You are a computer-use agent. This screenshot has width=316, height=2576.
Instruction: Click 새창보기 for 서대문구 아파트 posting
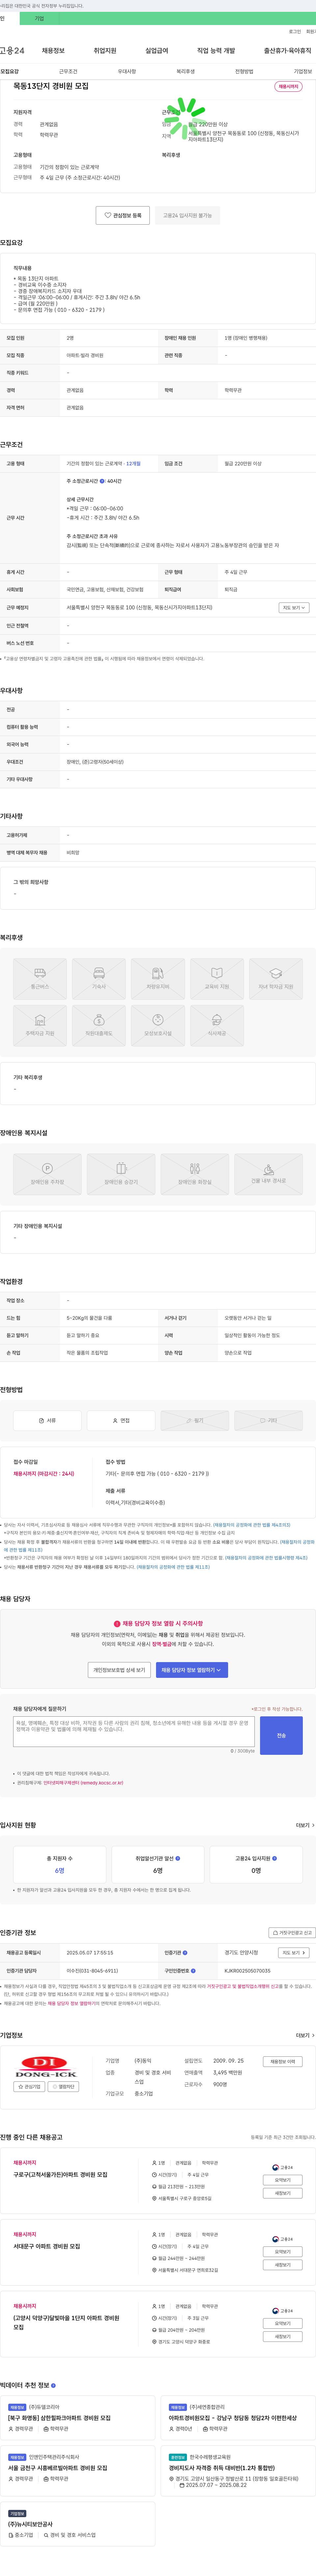(283, 2265)
